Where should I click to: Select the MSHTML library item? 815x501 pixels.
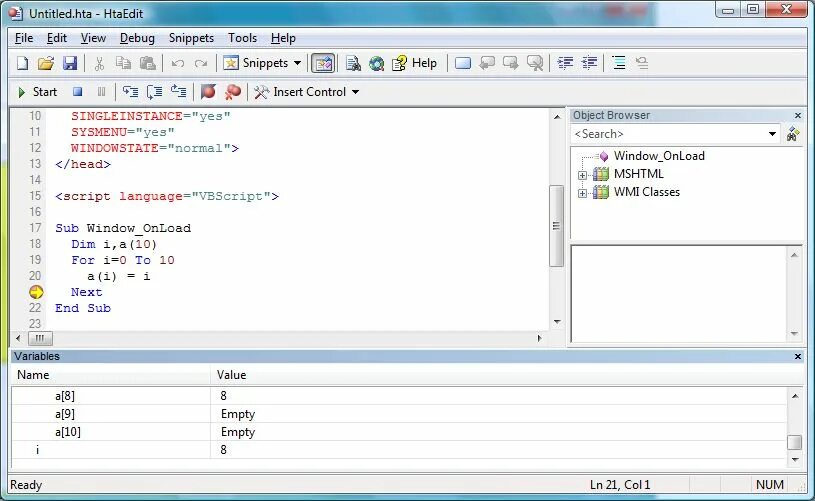tap(638, 174)
